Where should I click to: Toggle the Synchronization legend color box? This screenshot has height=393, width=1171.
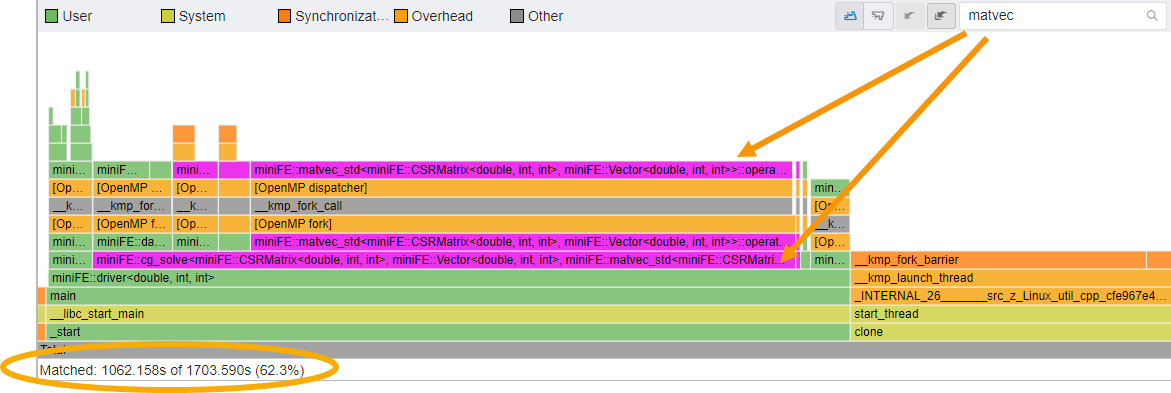tap(285, 16)
